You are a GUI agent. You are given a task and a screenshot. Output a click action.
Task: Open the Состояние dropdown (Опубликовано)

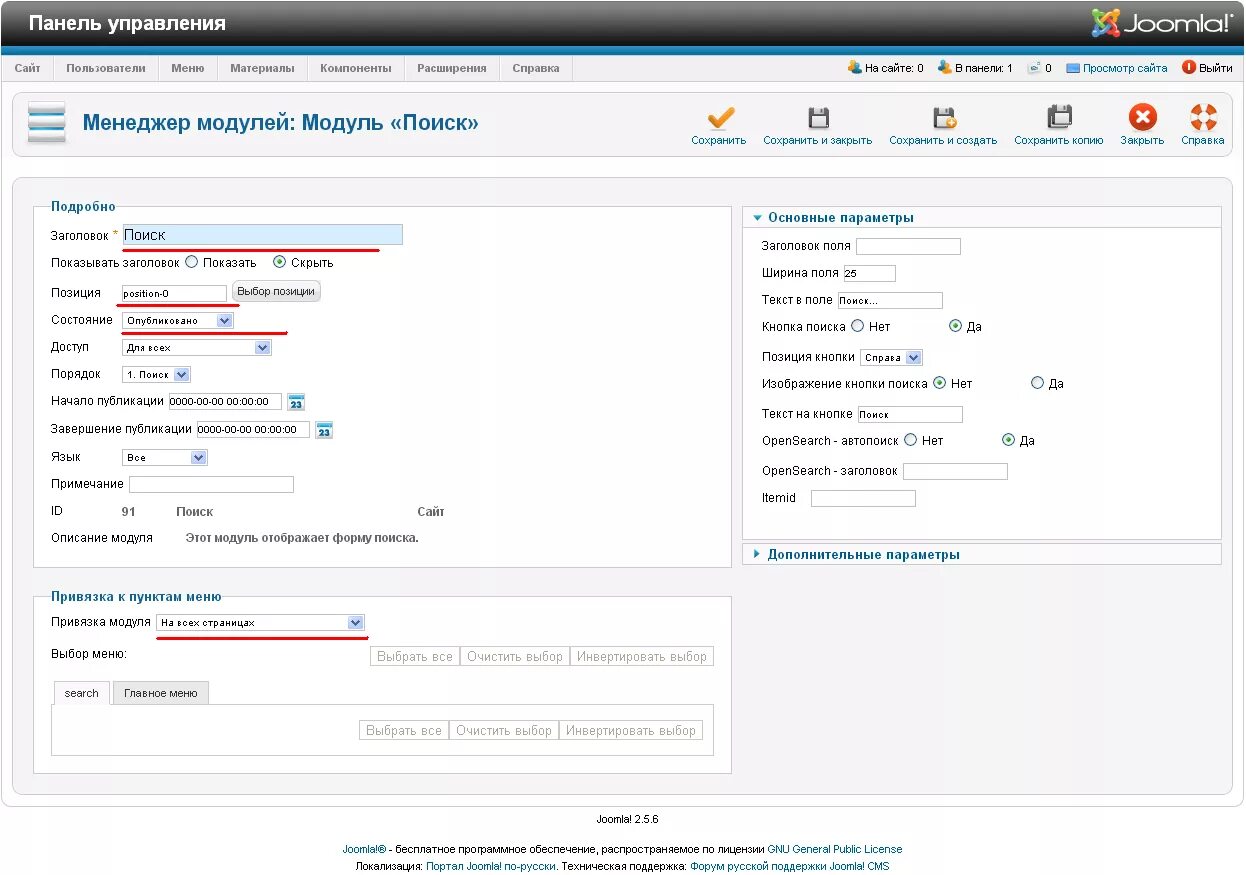point(178,321)
